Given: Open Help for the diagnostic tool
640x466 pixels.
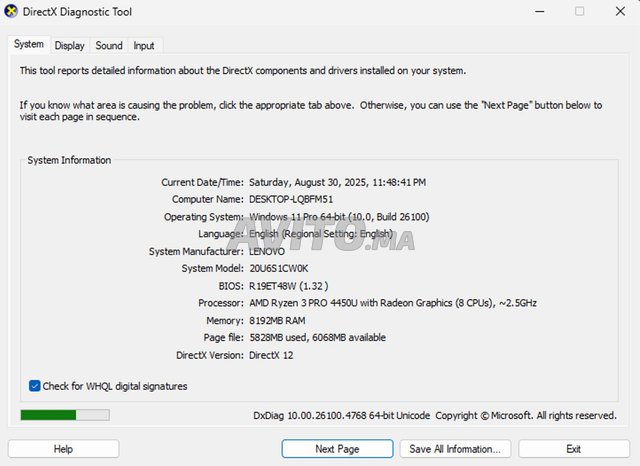Looking at the screenshot, I should (x=63, y=449).
